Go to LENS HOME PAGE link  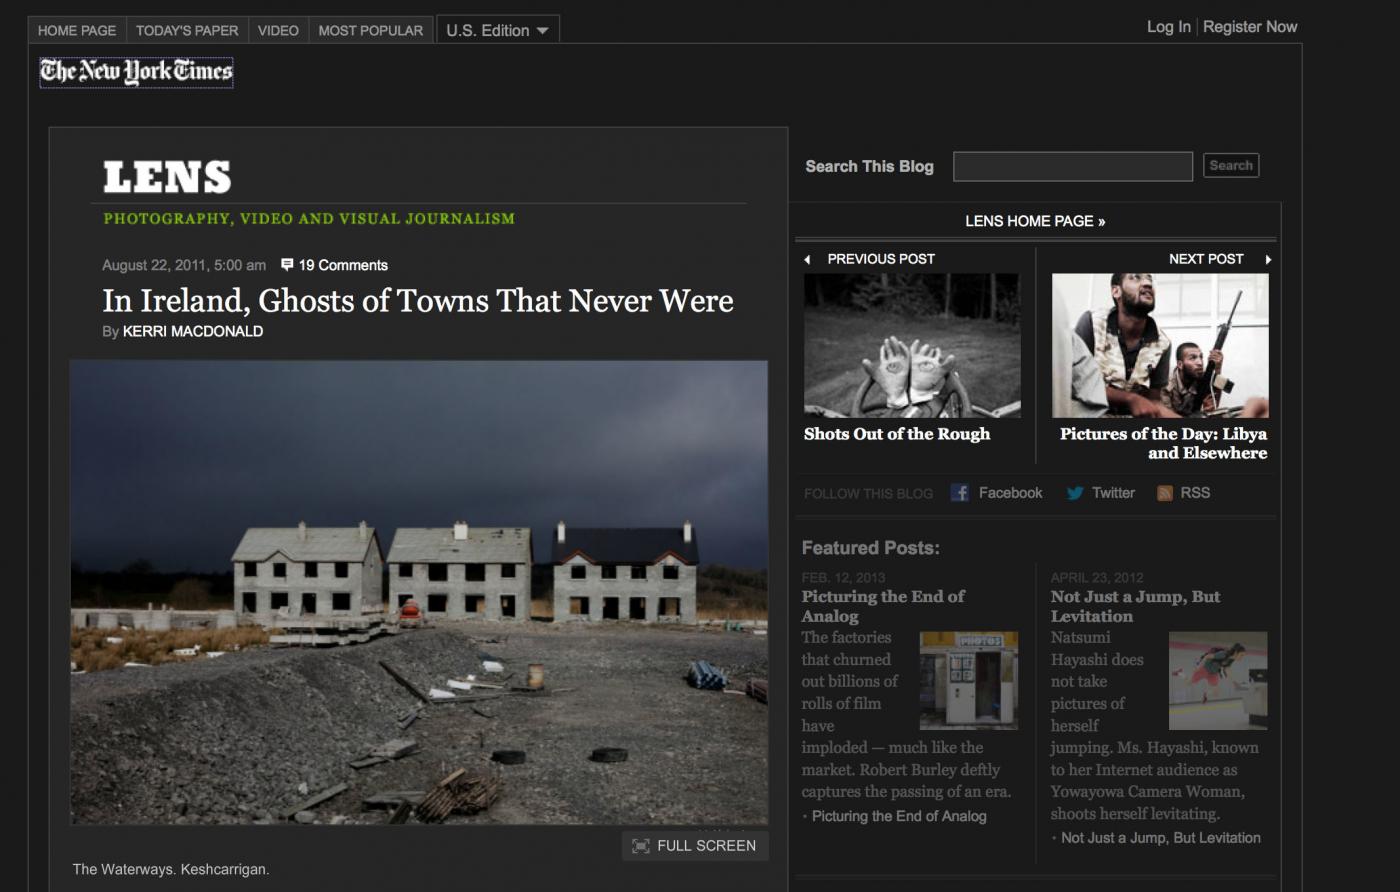click(x=1035, y=221)
